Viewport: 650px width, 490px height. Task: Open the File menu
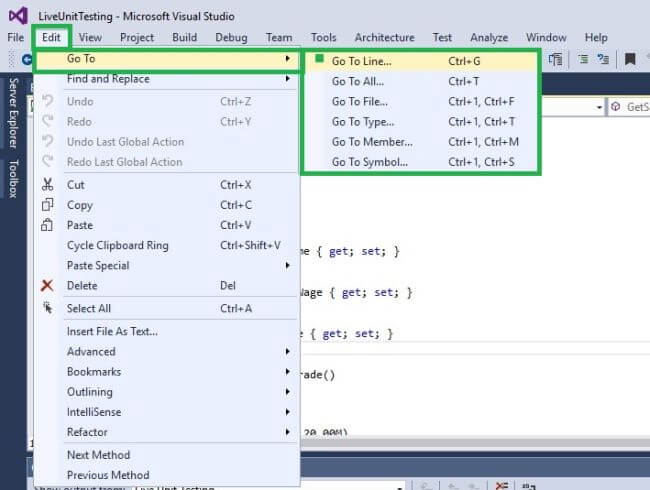16,37
